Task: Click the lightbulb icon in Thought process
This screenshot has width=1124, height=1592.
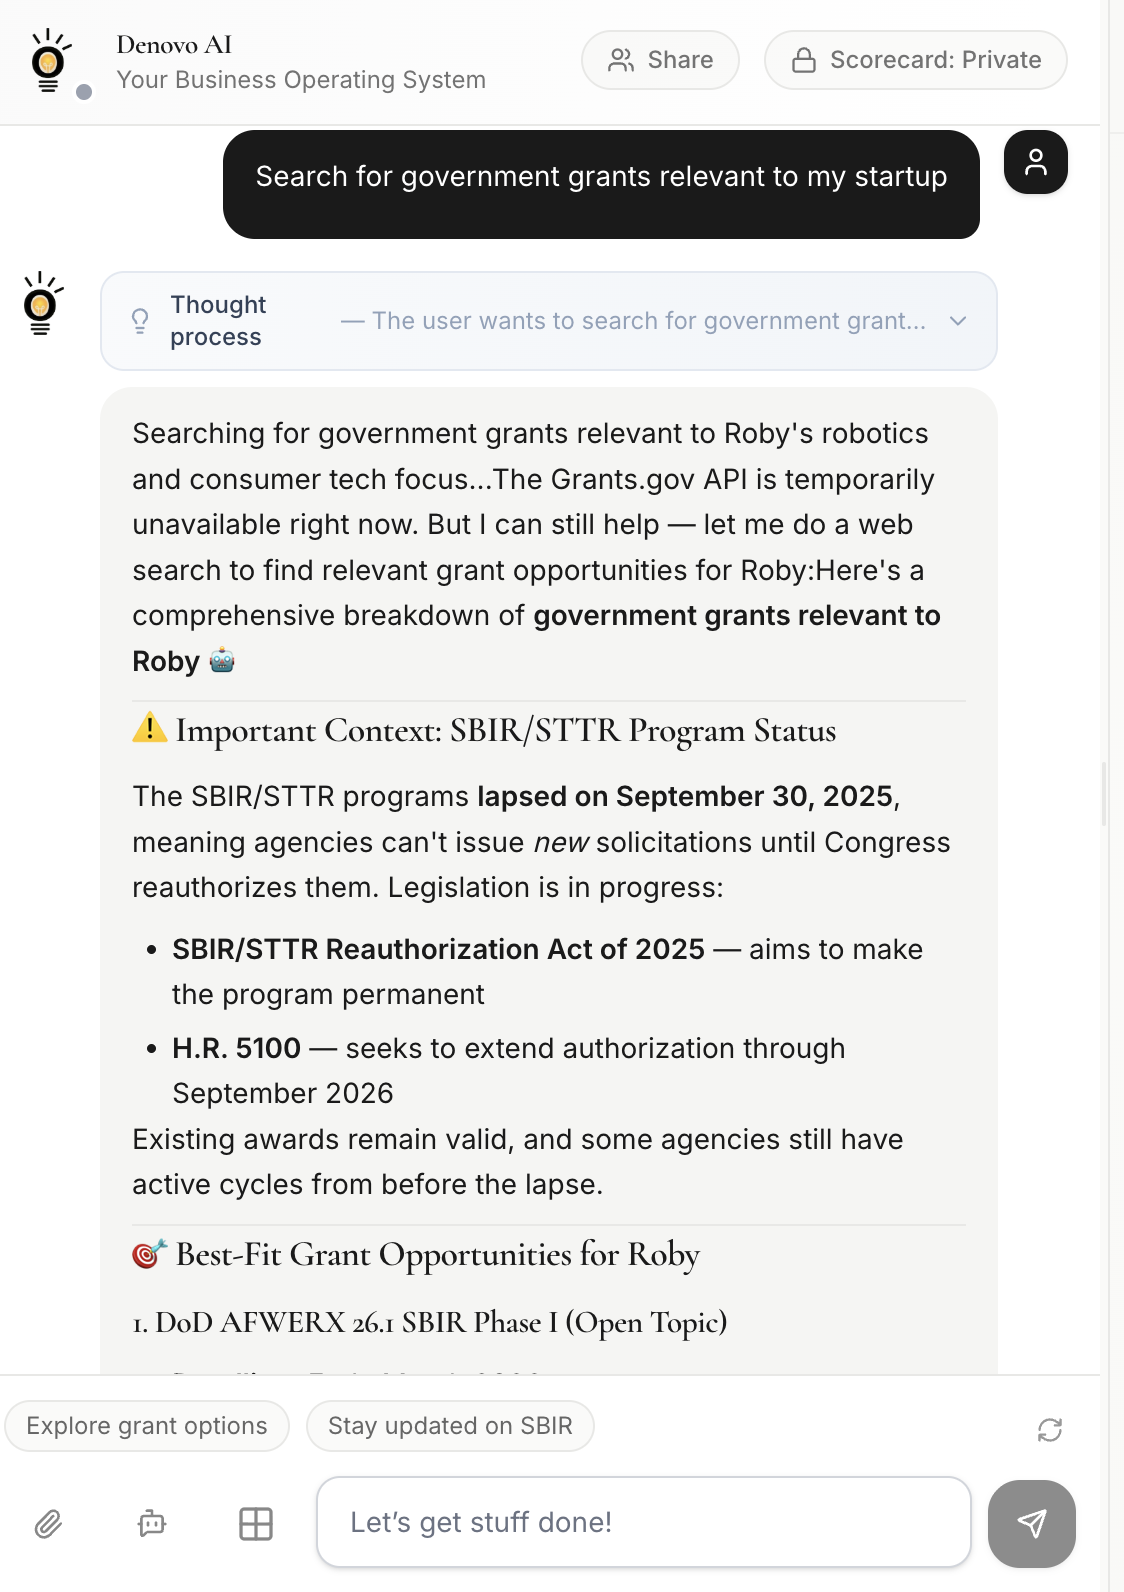Action: click(x=140, y=321)
